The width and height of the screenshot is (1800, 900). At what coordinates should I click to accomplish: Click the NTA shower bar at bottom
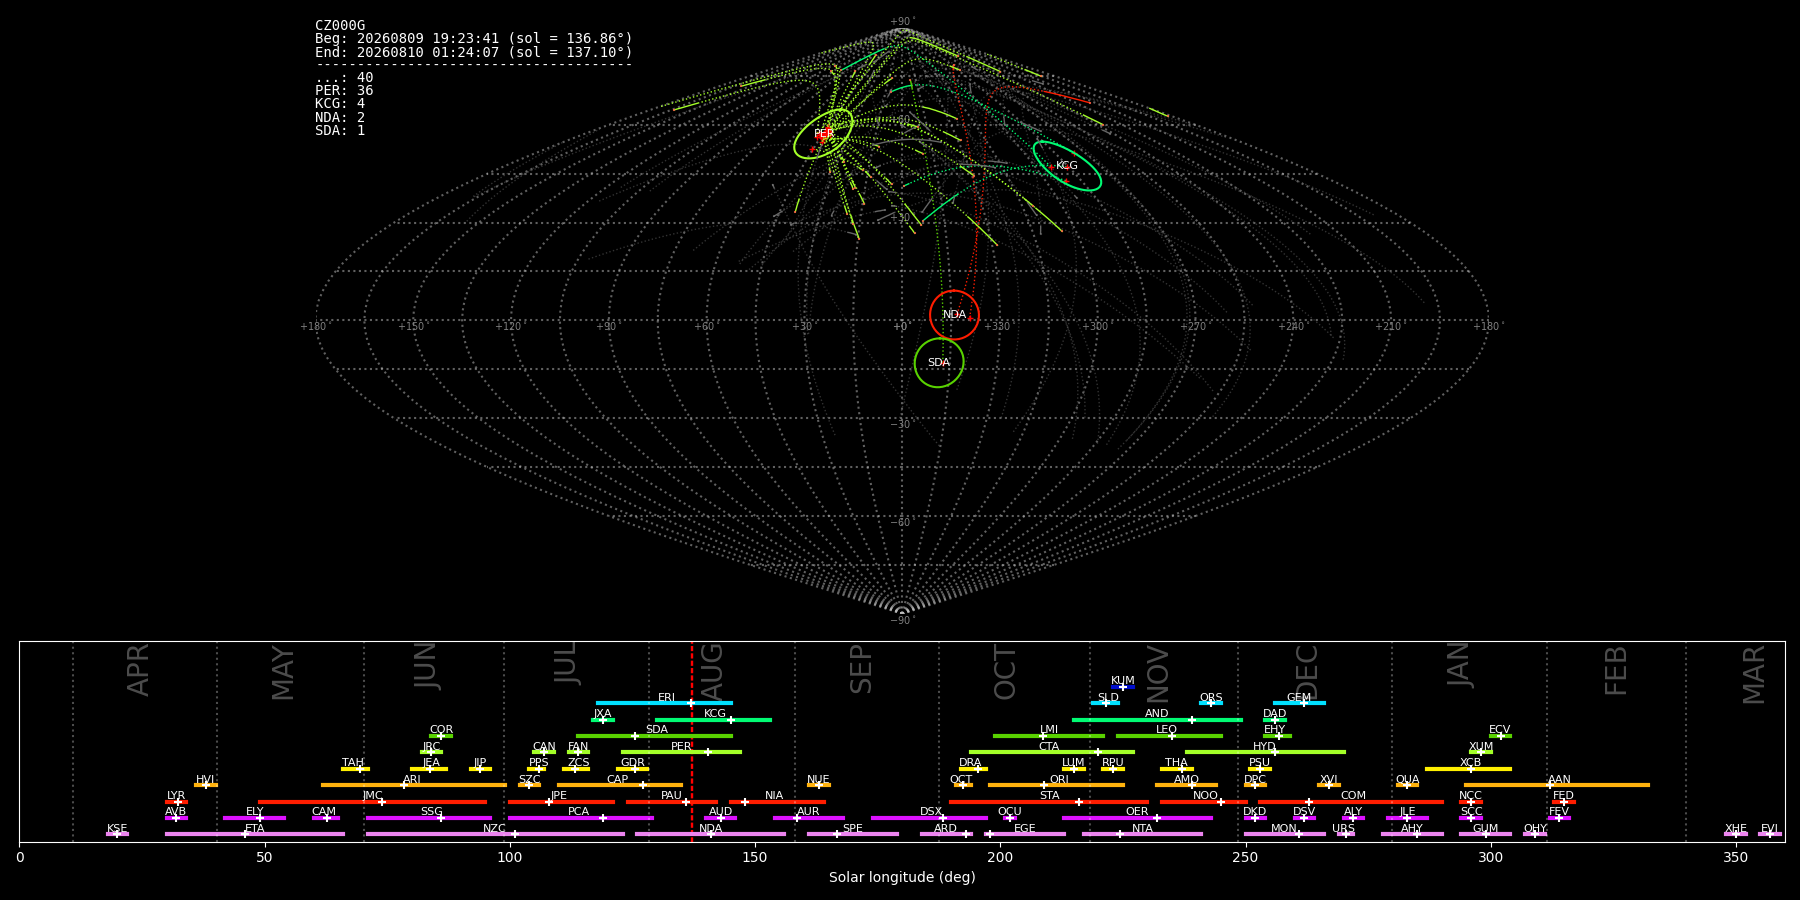click(x=1142, y=834)
